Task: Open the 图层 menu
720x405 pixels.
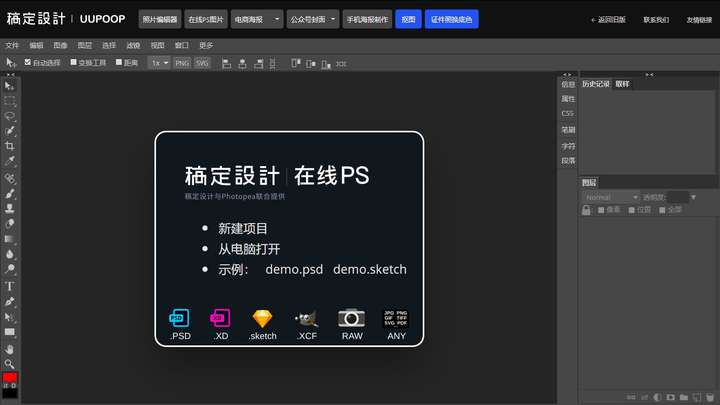Action: click(x=85, y=45)
